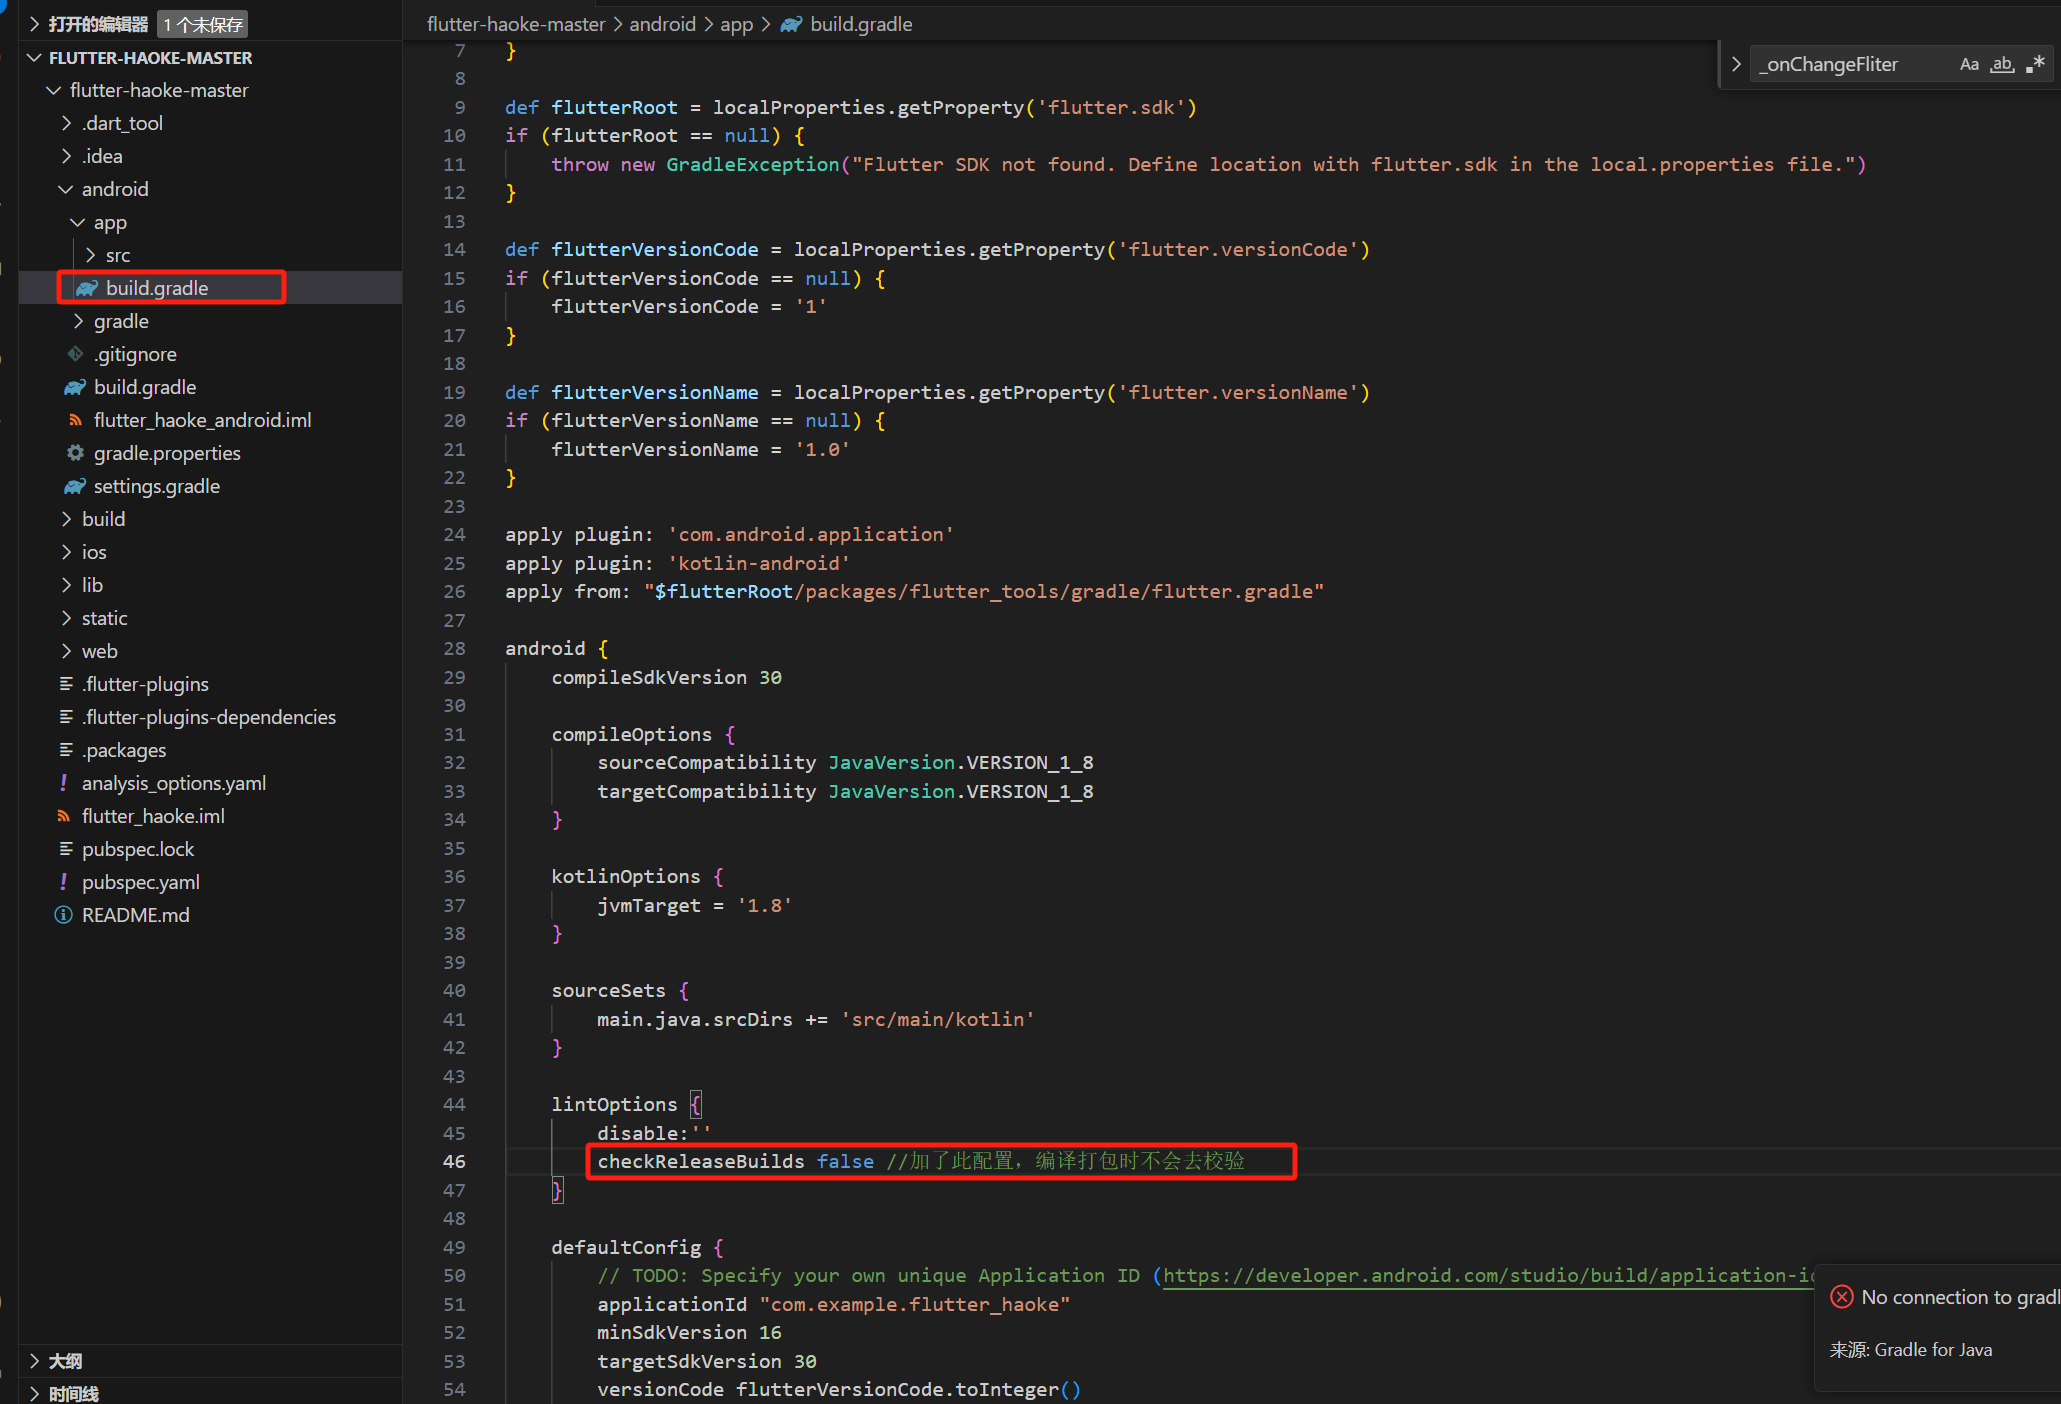Collapse the android folder

(114, 189)
